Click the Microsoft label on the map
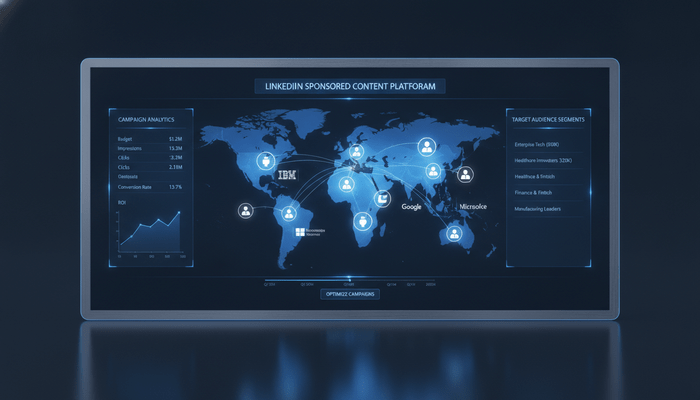The image size is (700, 400). pyautogui.click(x=473, y=206)
